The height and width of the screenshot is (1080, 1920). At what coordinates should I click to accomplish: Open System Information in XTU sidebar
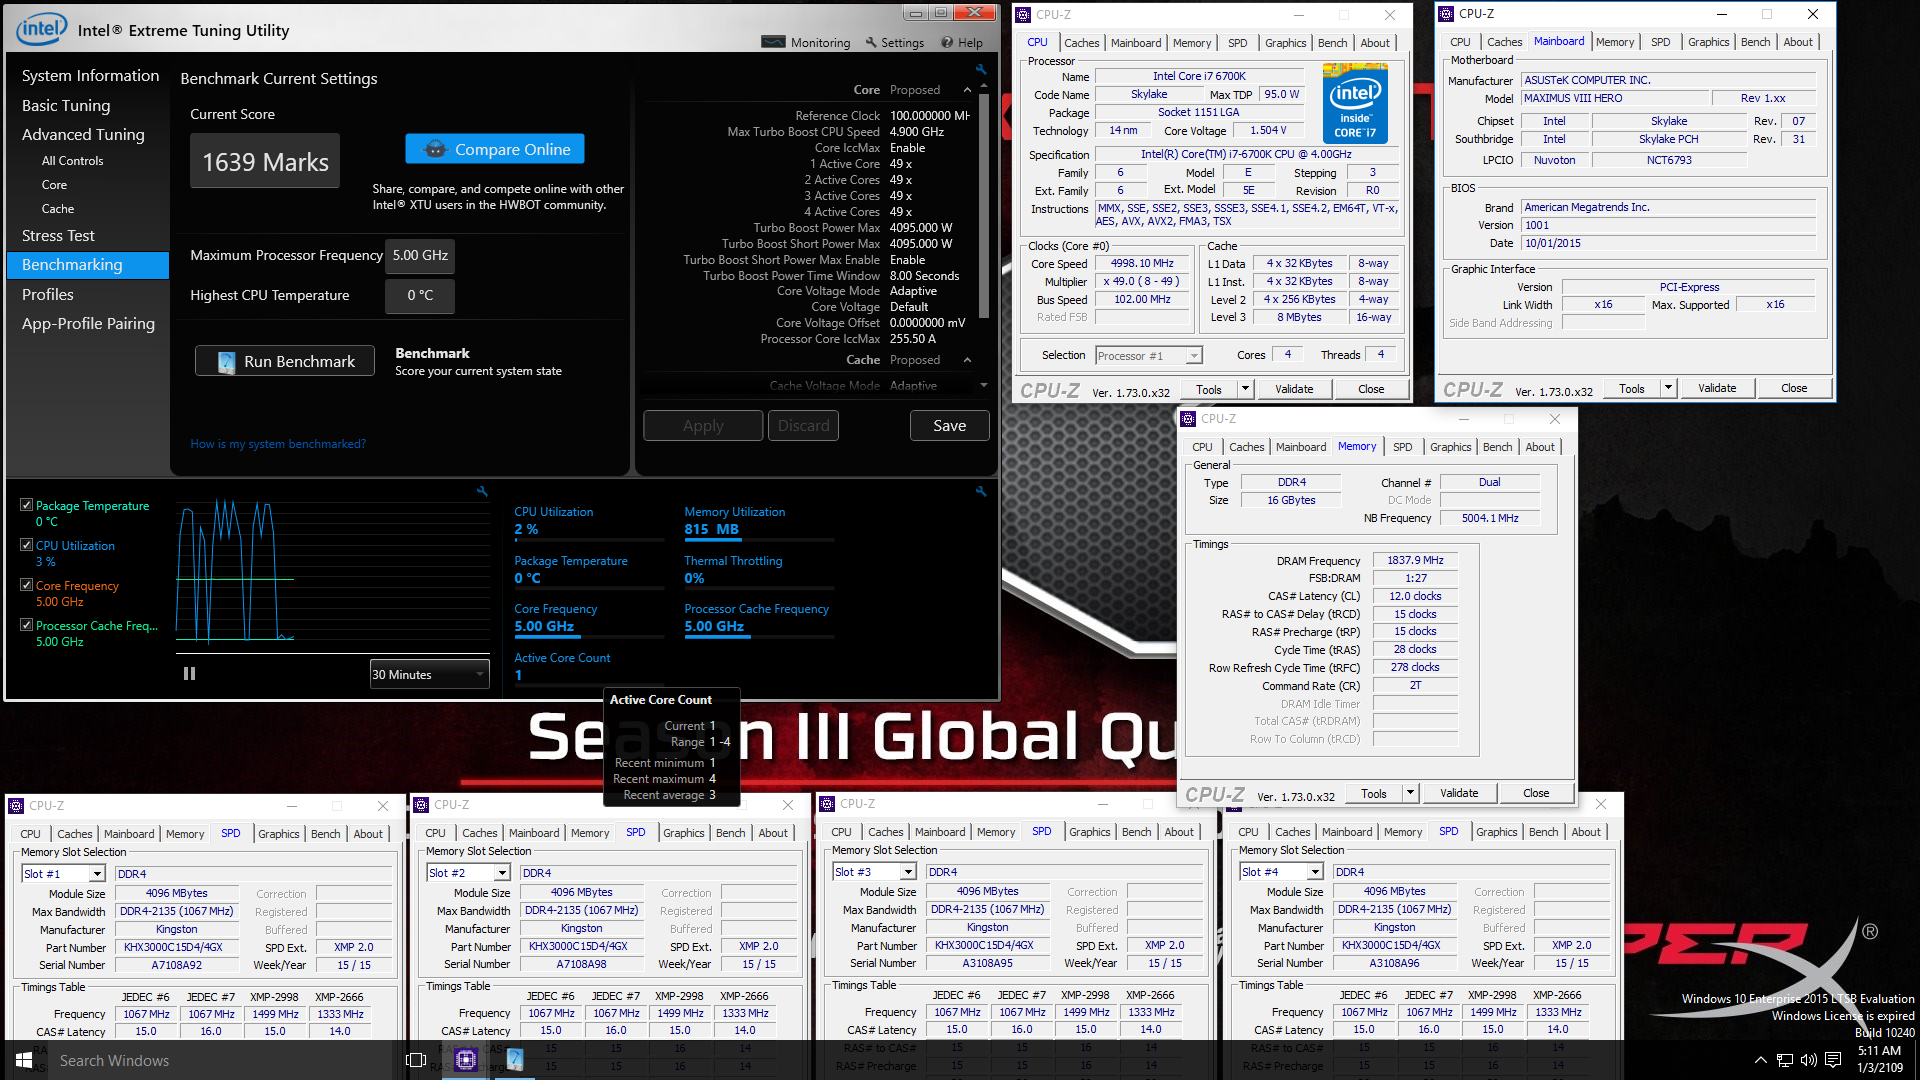click(x=90, y=76)
